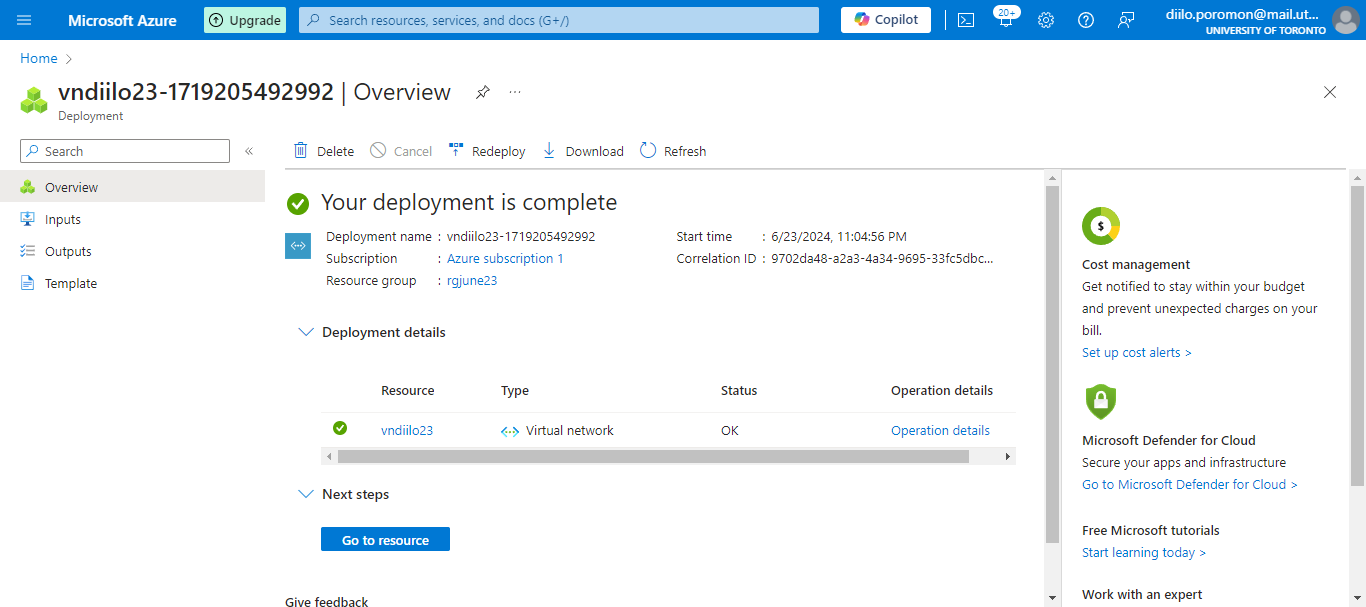Launch Cloud Shell from the top bar
This screenshot has width=1366, height=607.
pos(966,20)
